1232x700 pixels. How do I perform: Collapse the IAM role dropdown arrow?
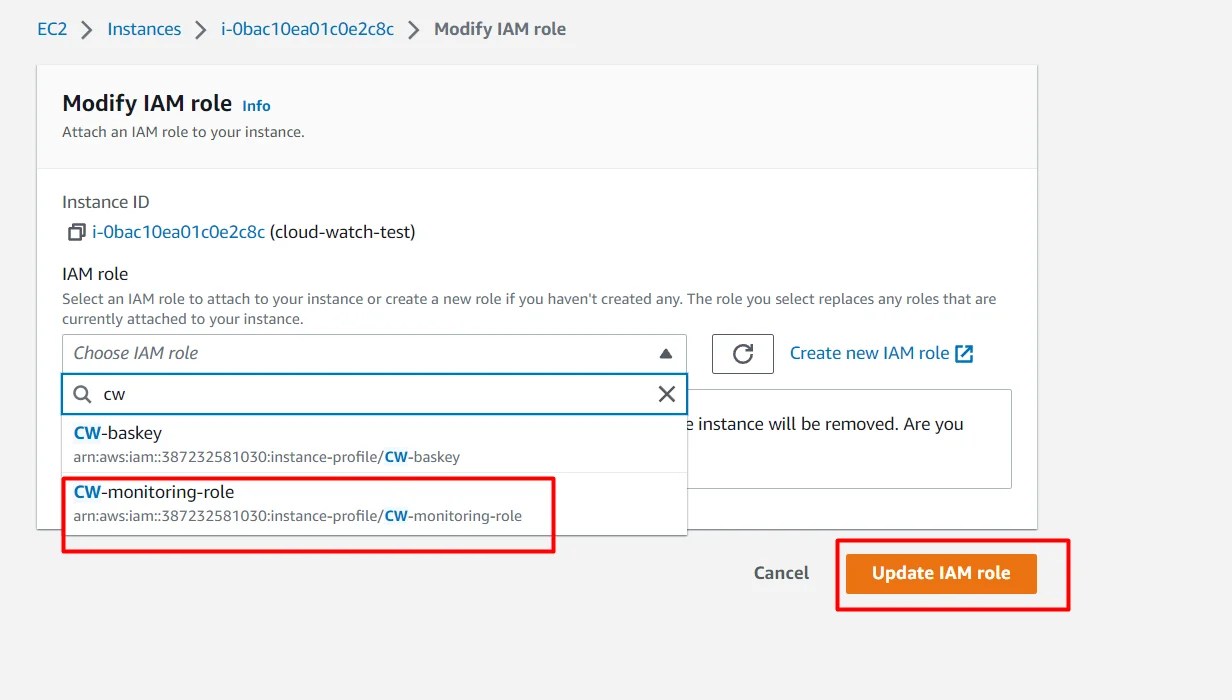669,352
